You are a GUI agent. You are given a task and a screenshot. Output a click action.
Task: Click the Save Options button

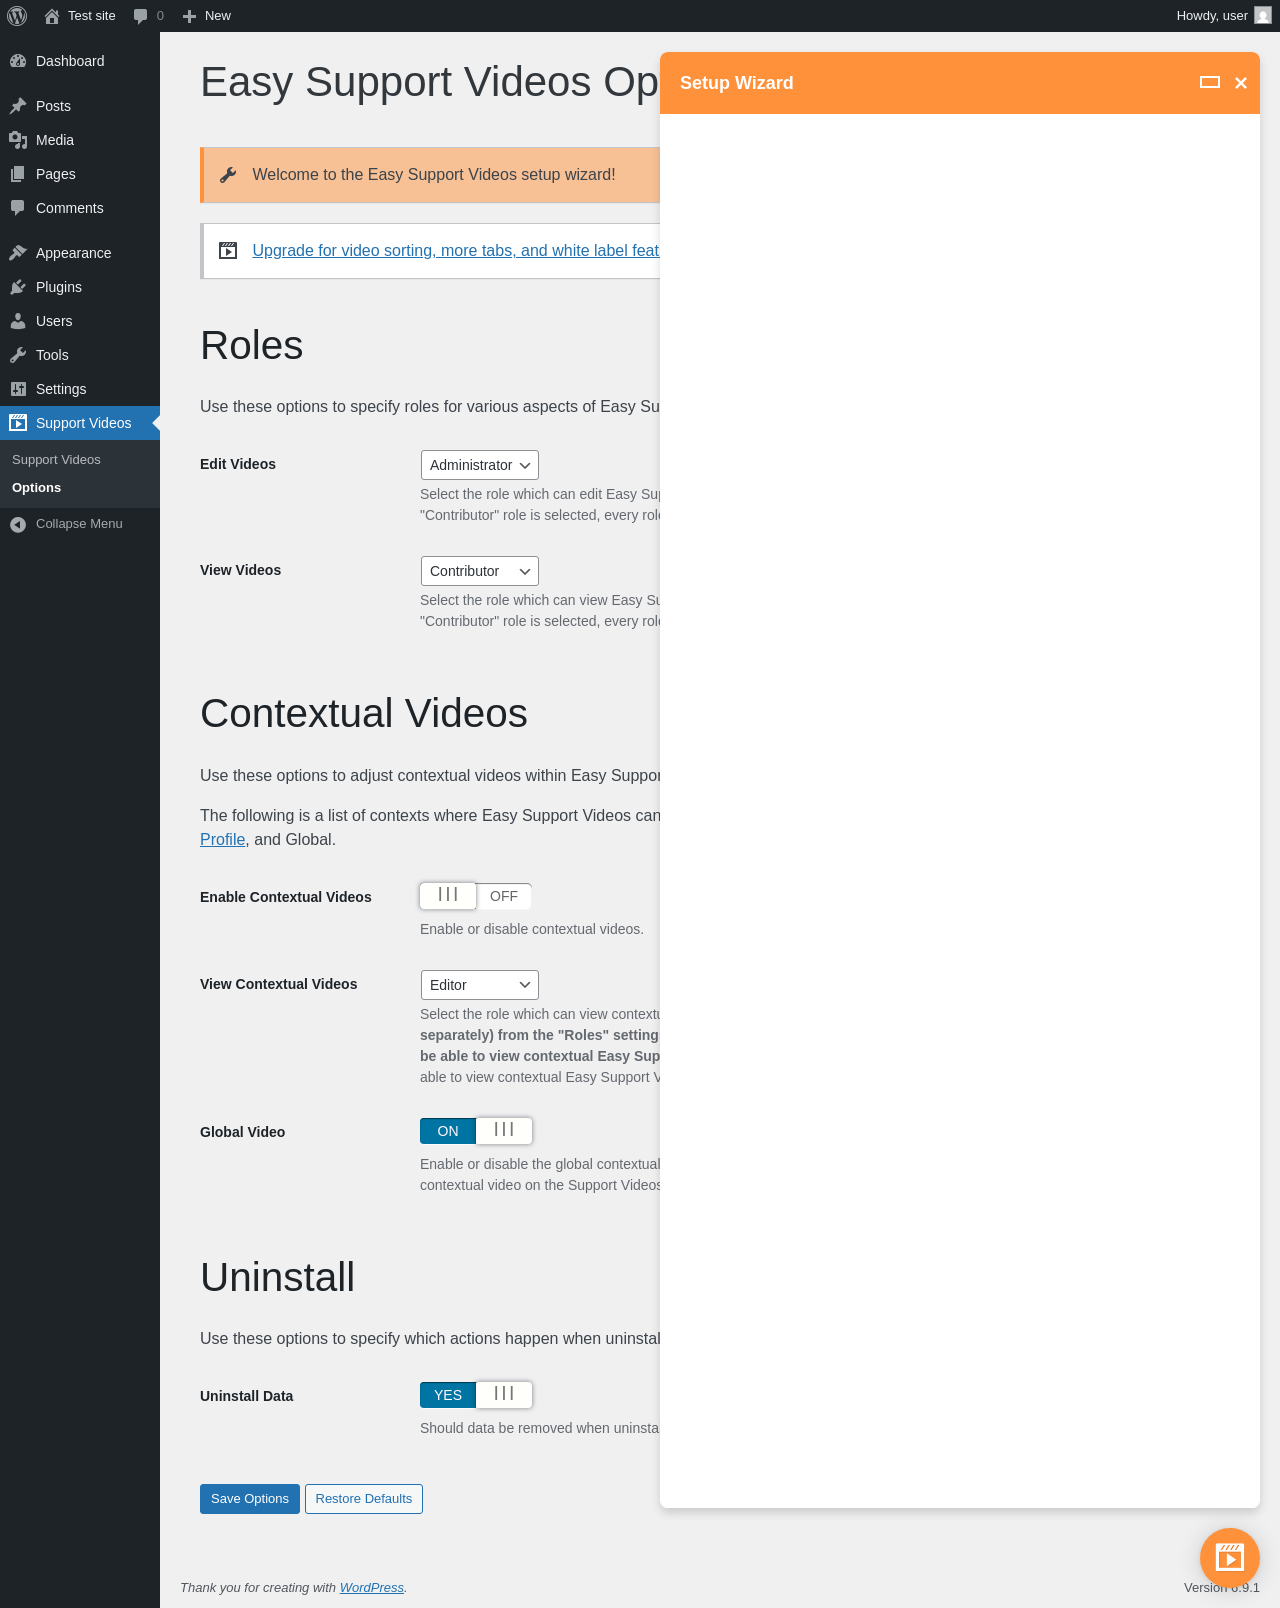[250, 1499]
